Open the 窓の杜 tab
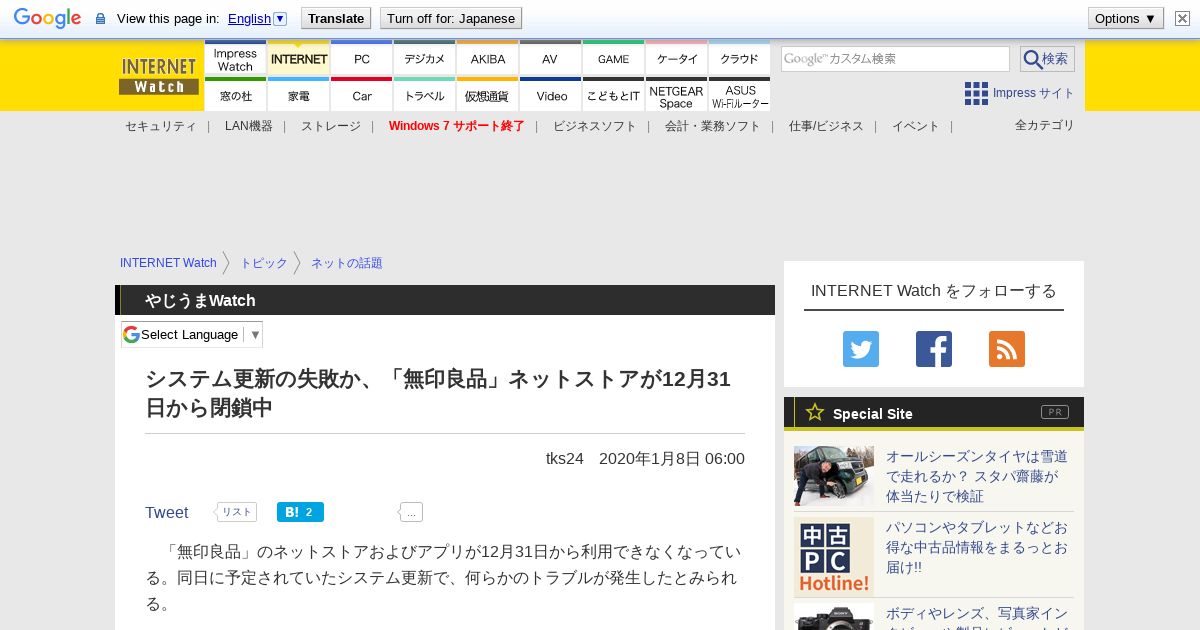 coord(235,95)
